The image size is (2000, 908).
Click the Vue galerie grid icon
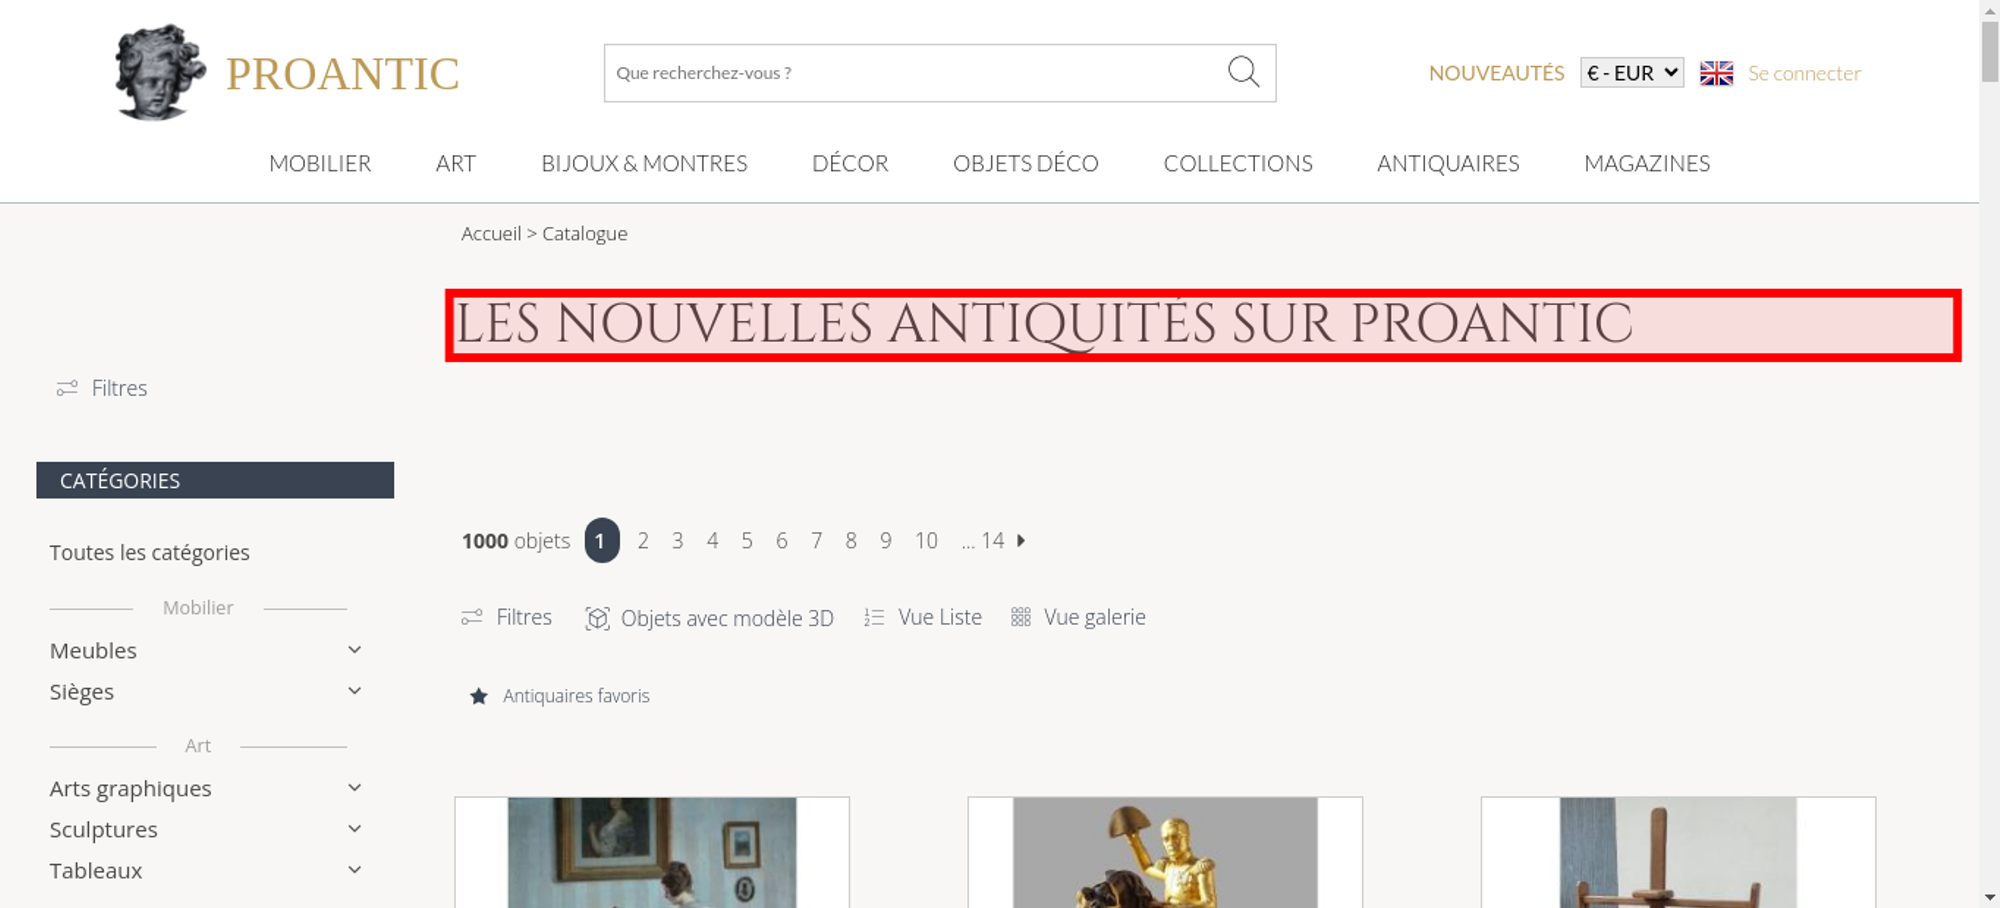(x=1020, y=617)
